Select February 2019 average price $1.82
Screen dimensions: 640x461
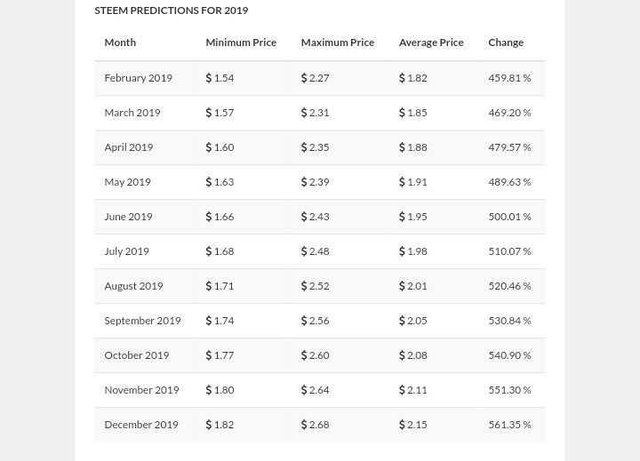[x=413, y=77]
